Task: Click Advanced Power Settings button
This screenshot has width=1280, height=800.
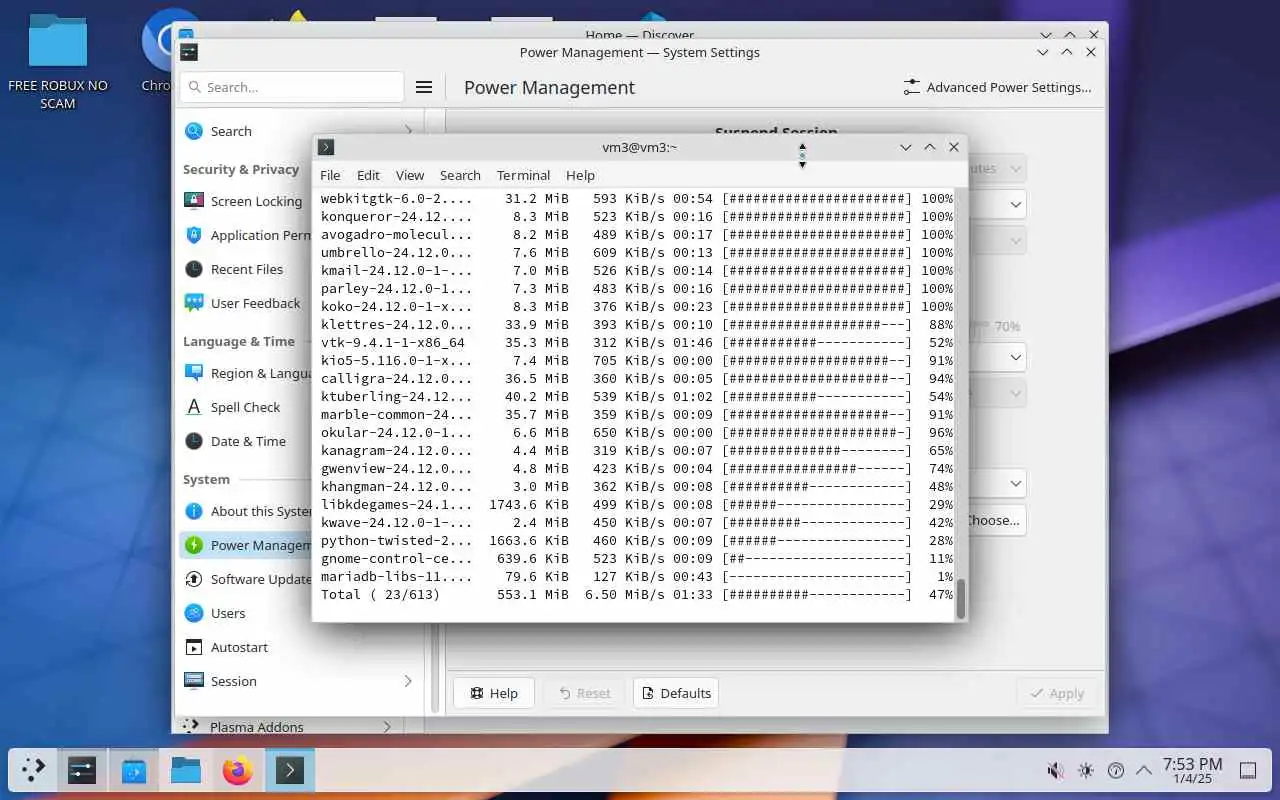Action: (997, 87)
